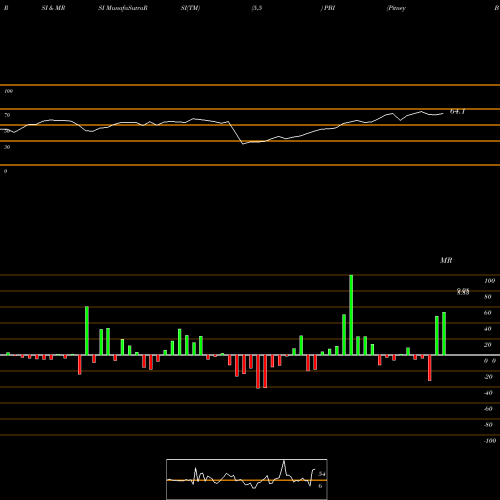Click the "(5,5" parameter text
The height and width of the screenshot is (500, 500).
pyautogui.click(x=257, y=8)
